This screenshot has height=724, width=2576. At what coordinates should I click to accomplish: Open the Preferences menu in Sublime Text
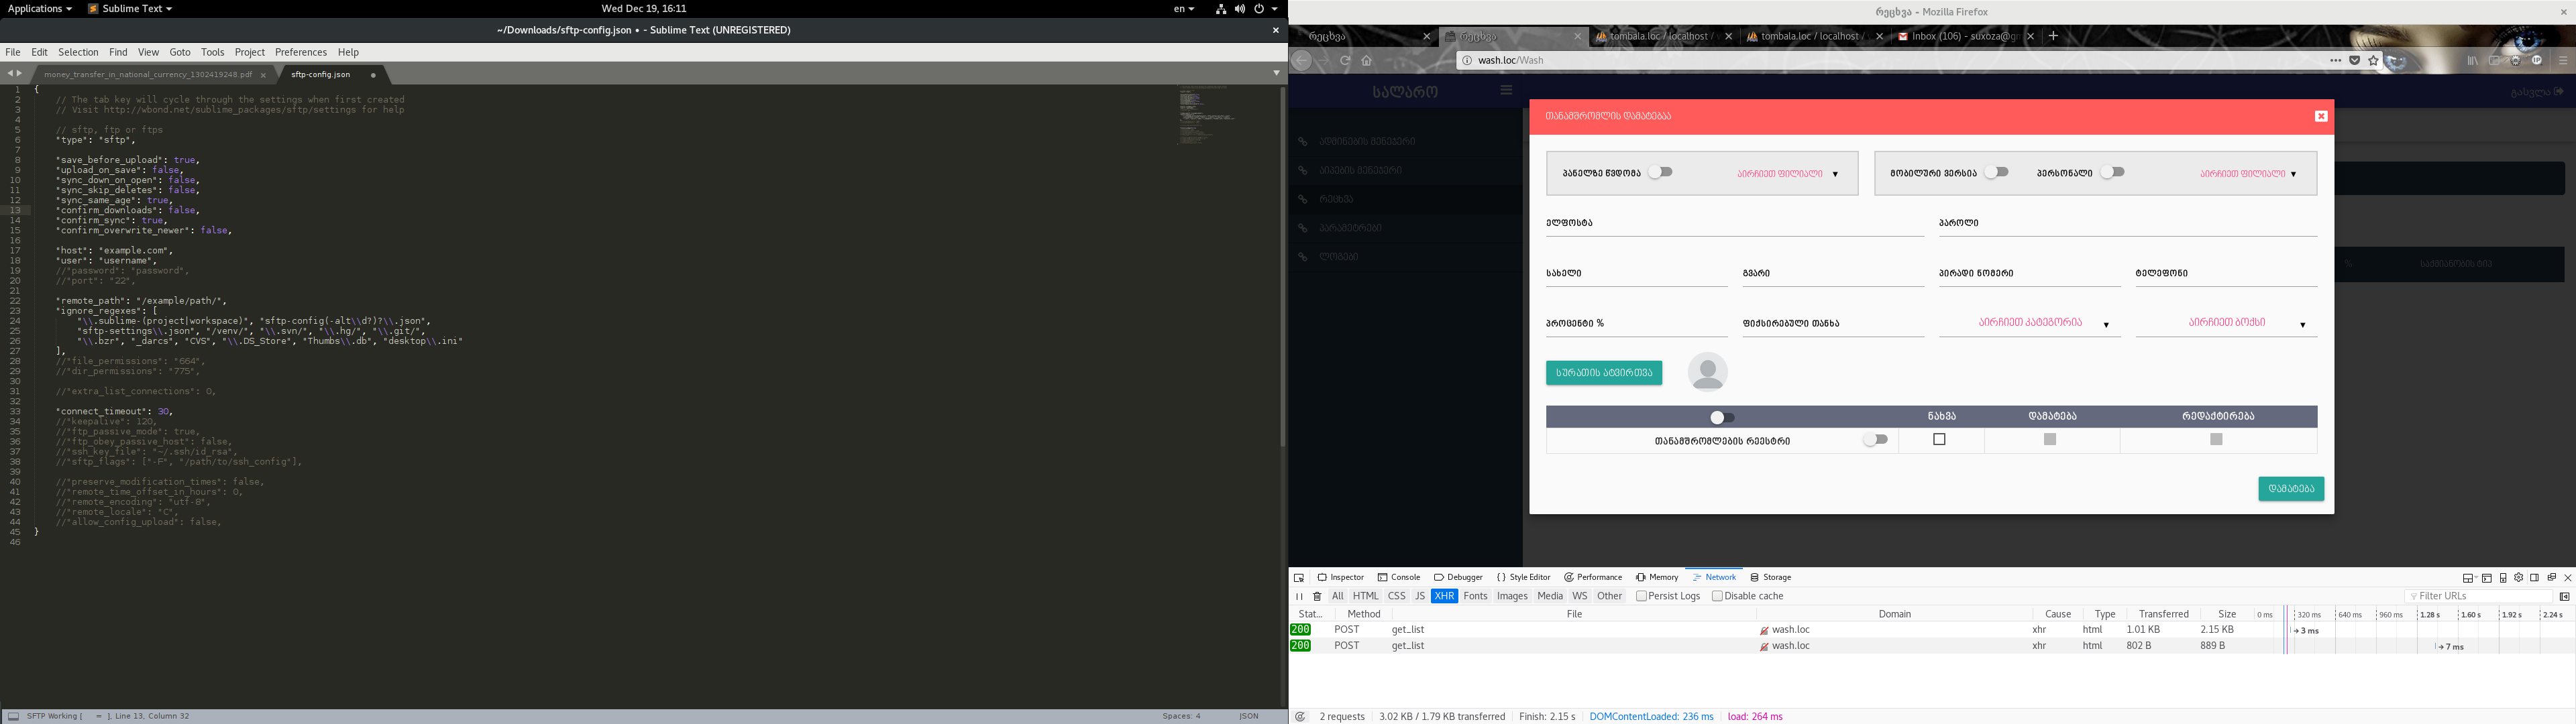(301, 52)
